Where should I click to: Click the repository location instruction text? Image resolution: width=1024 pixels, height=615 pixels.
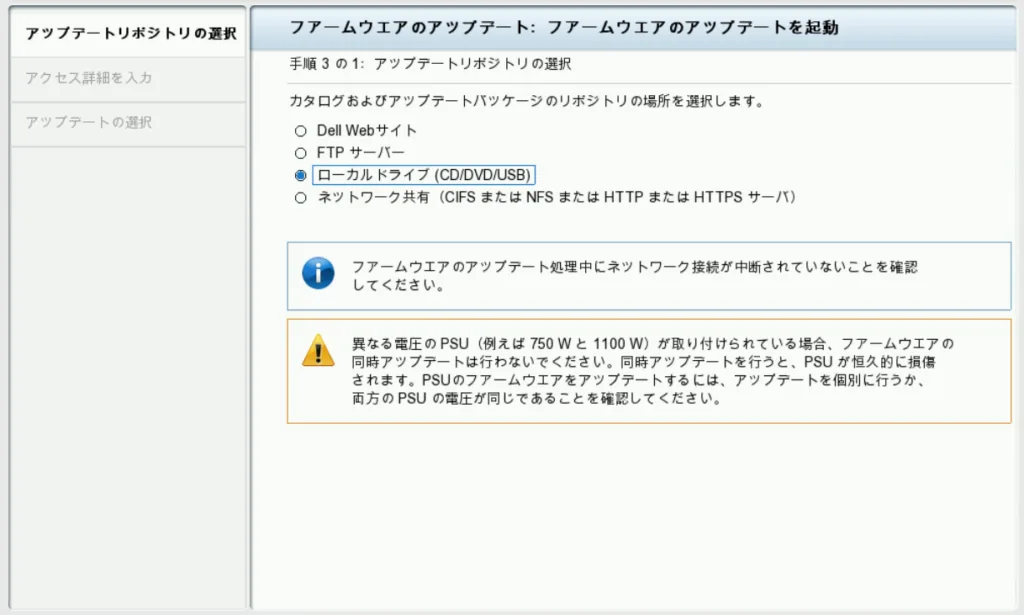tap(526, 102)
